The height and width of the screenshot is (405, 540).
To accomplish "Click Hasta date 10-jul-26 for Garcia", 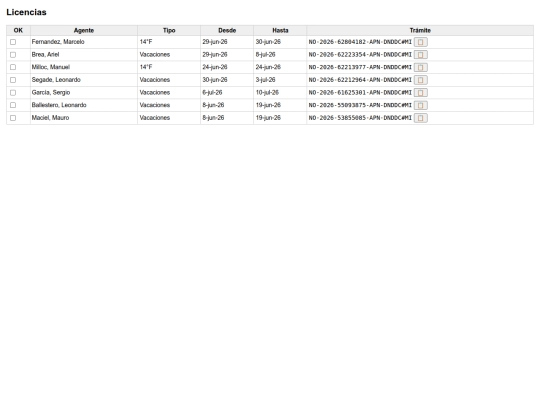I will [267, 92].
